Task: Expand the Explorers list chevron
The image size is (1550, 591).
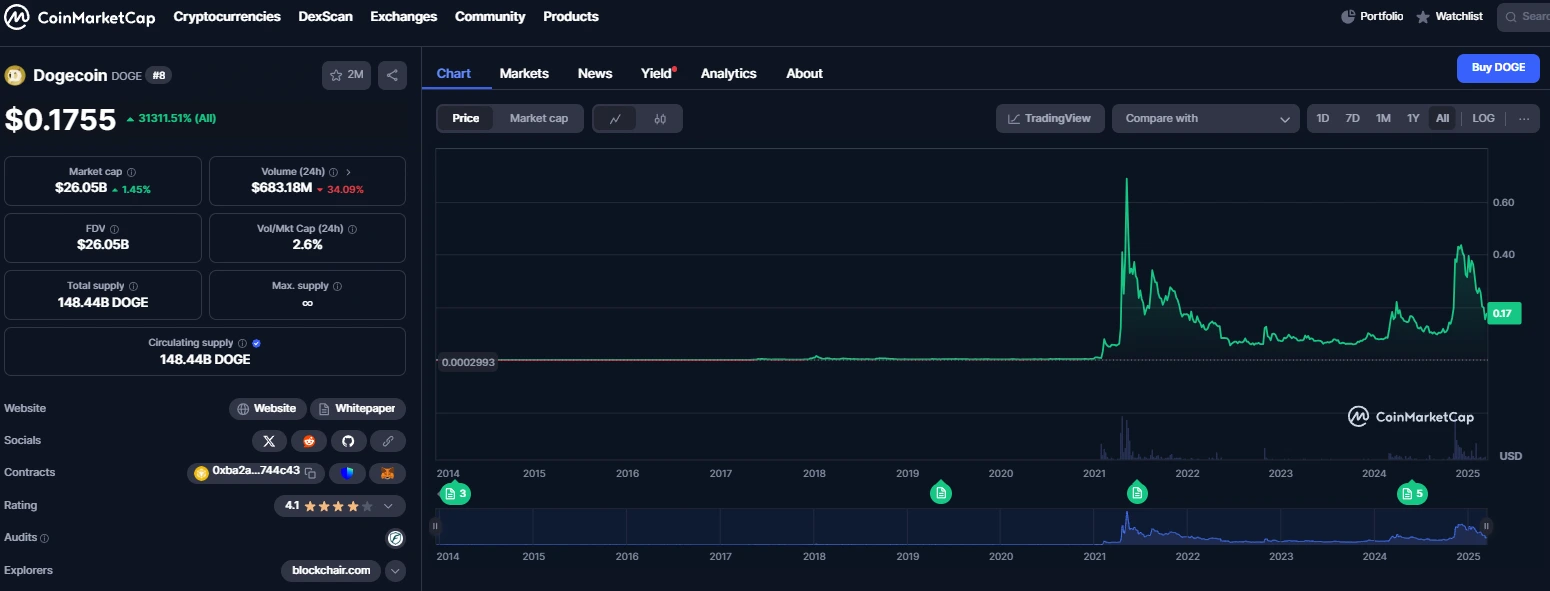Action: 395,570
